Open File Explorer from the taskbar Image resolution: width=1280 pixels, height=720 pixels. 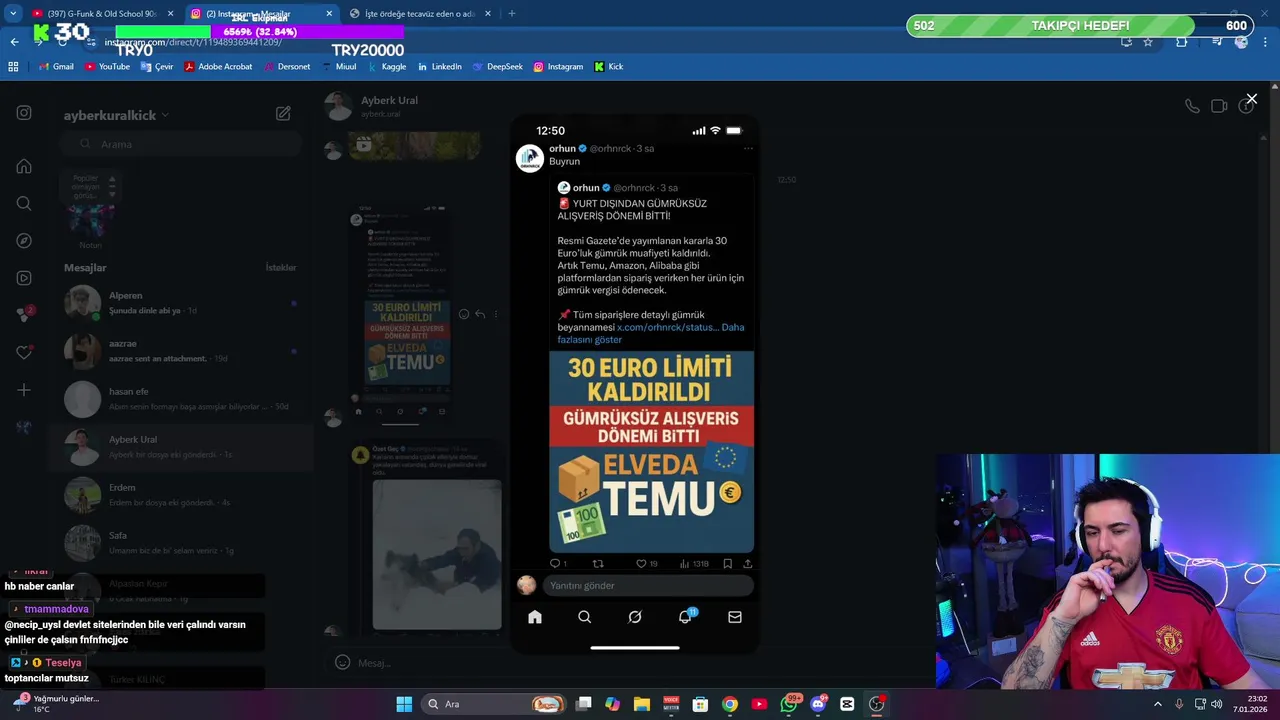[x=642, y=704]
